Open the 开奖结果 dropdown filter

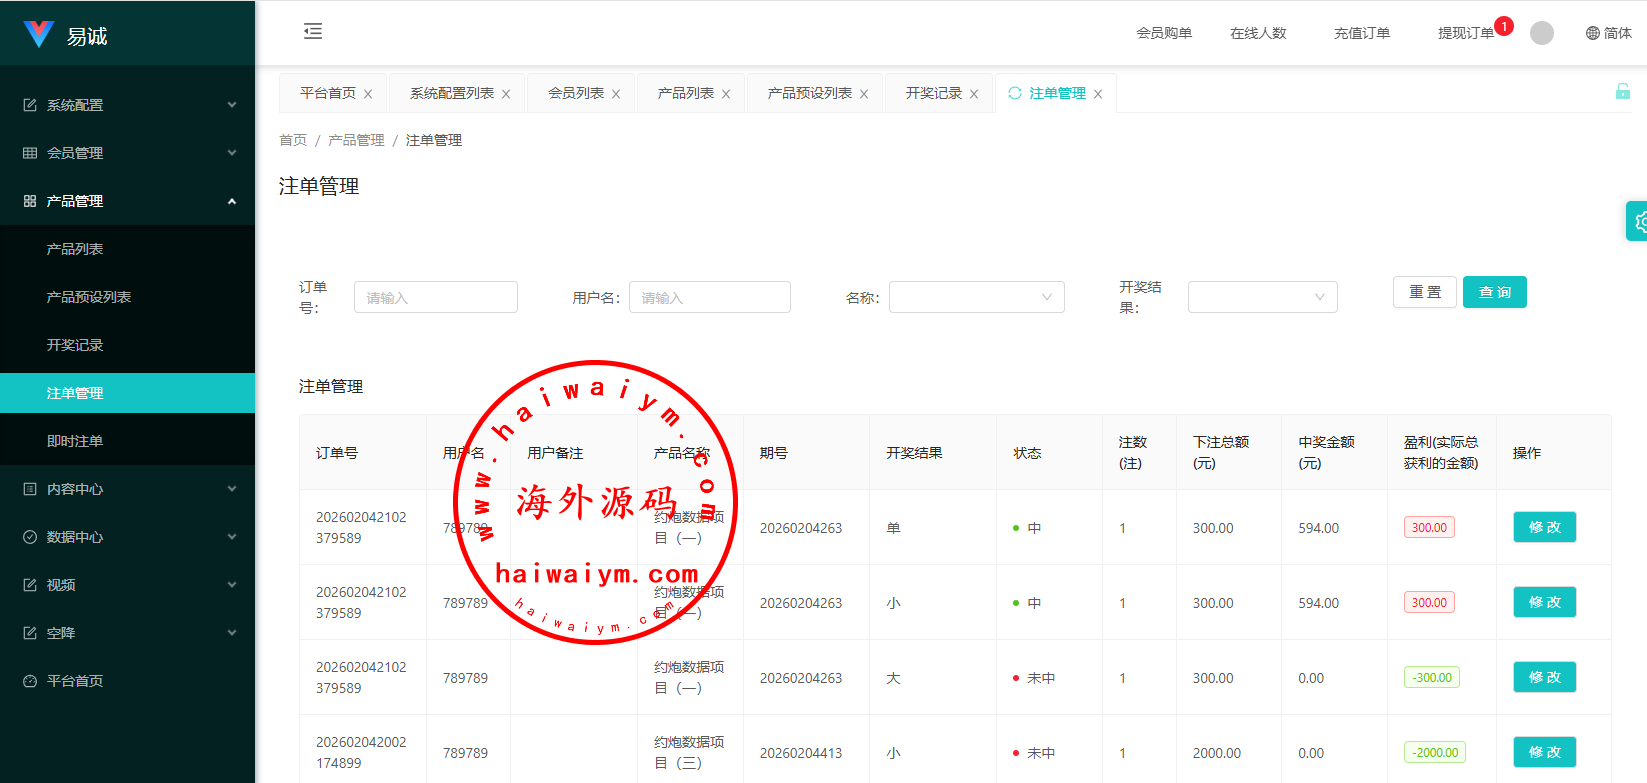pos(1262,297)
